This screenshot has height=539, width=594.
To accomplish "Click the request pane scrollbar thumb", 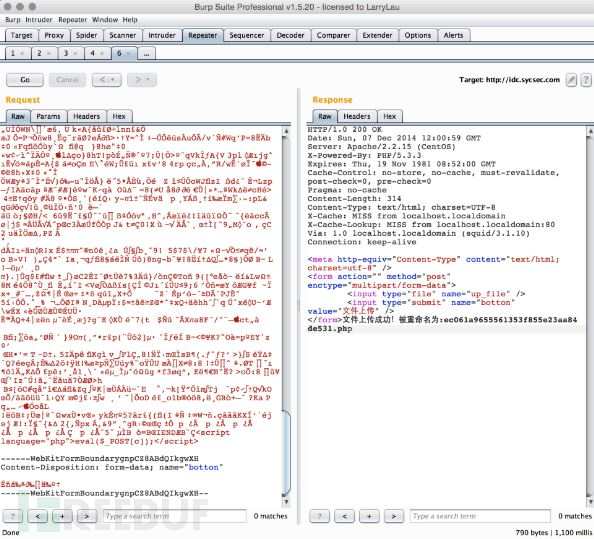I will click(286, 453).
